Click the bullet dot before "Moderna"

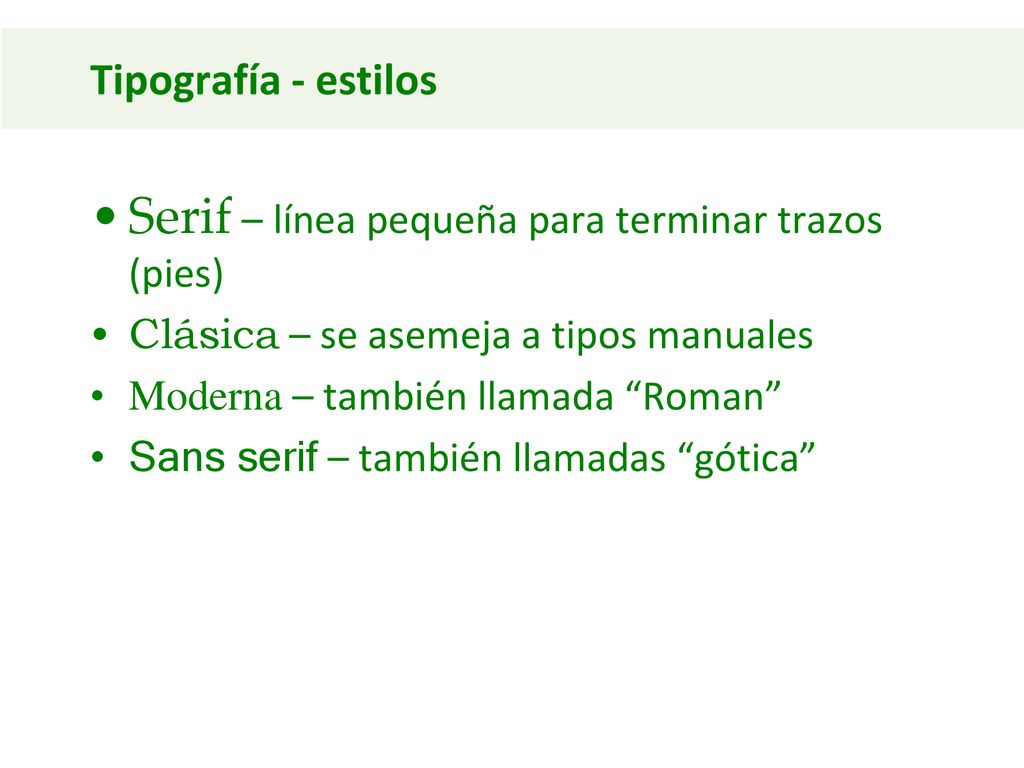[x=98, y=396]
